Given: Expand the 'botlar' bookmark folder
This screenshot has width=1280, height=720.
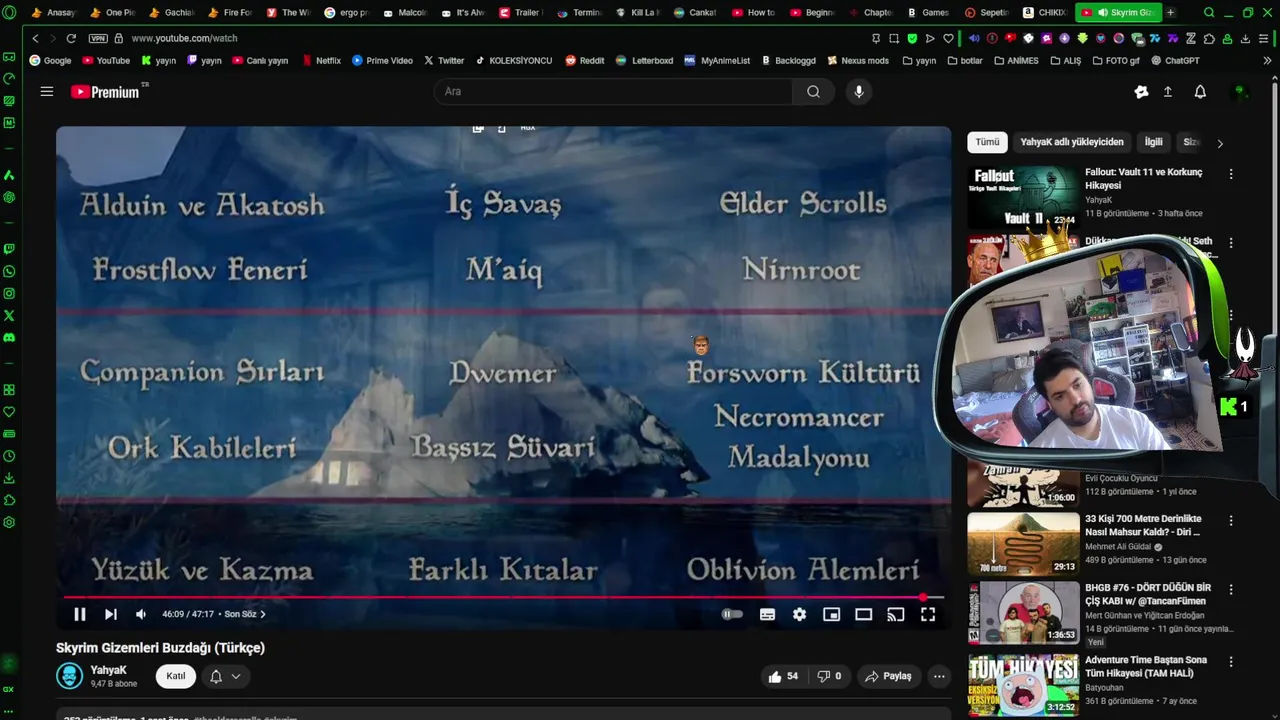Looking at the screenshot, I should [x=964, y=60].
